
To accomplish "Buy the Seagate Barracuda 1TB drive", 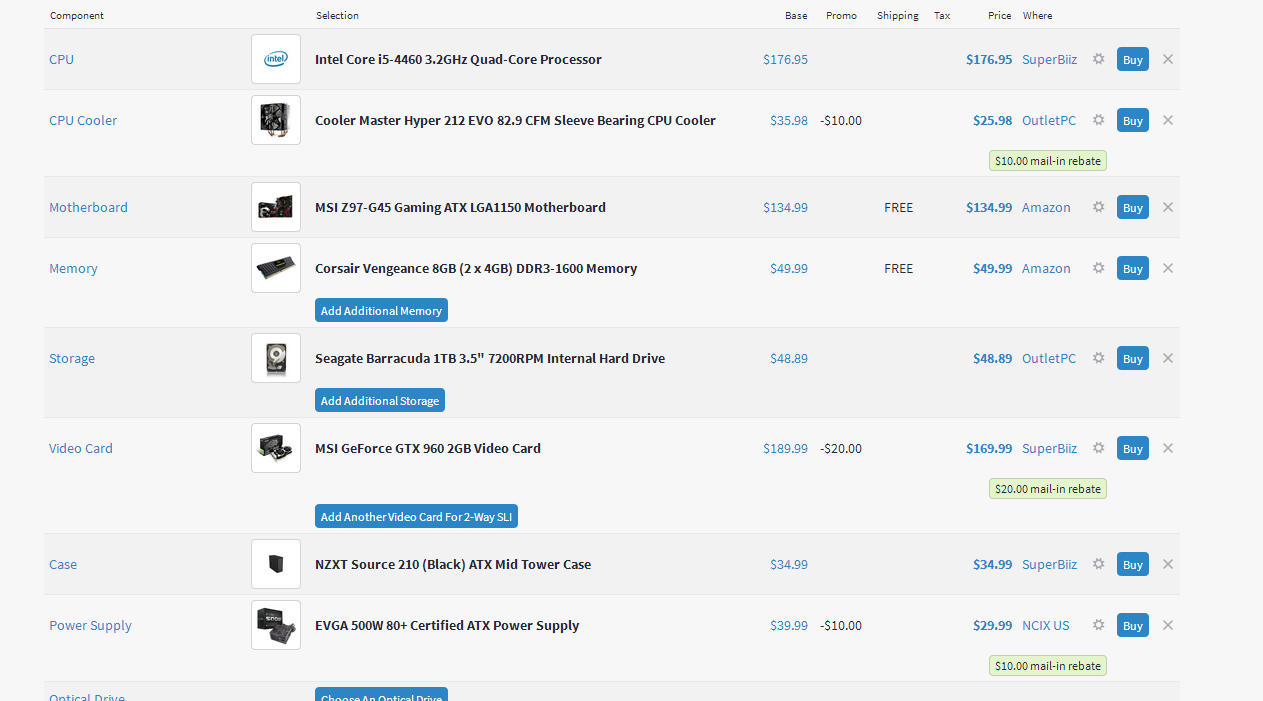I will pos(1133,358).
